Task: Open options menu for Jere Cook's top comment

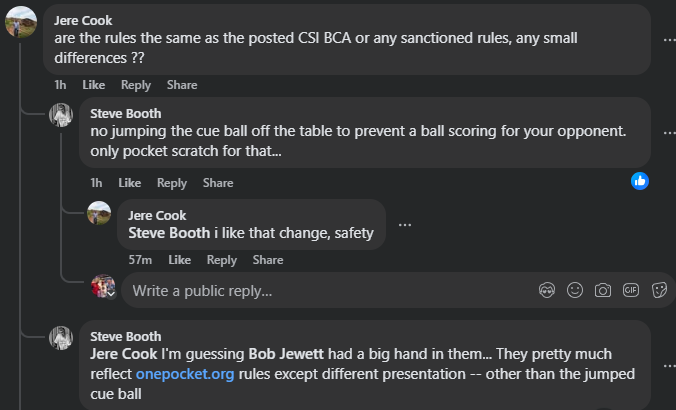Action: (669, 40)
